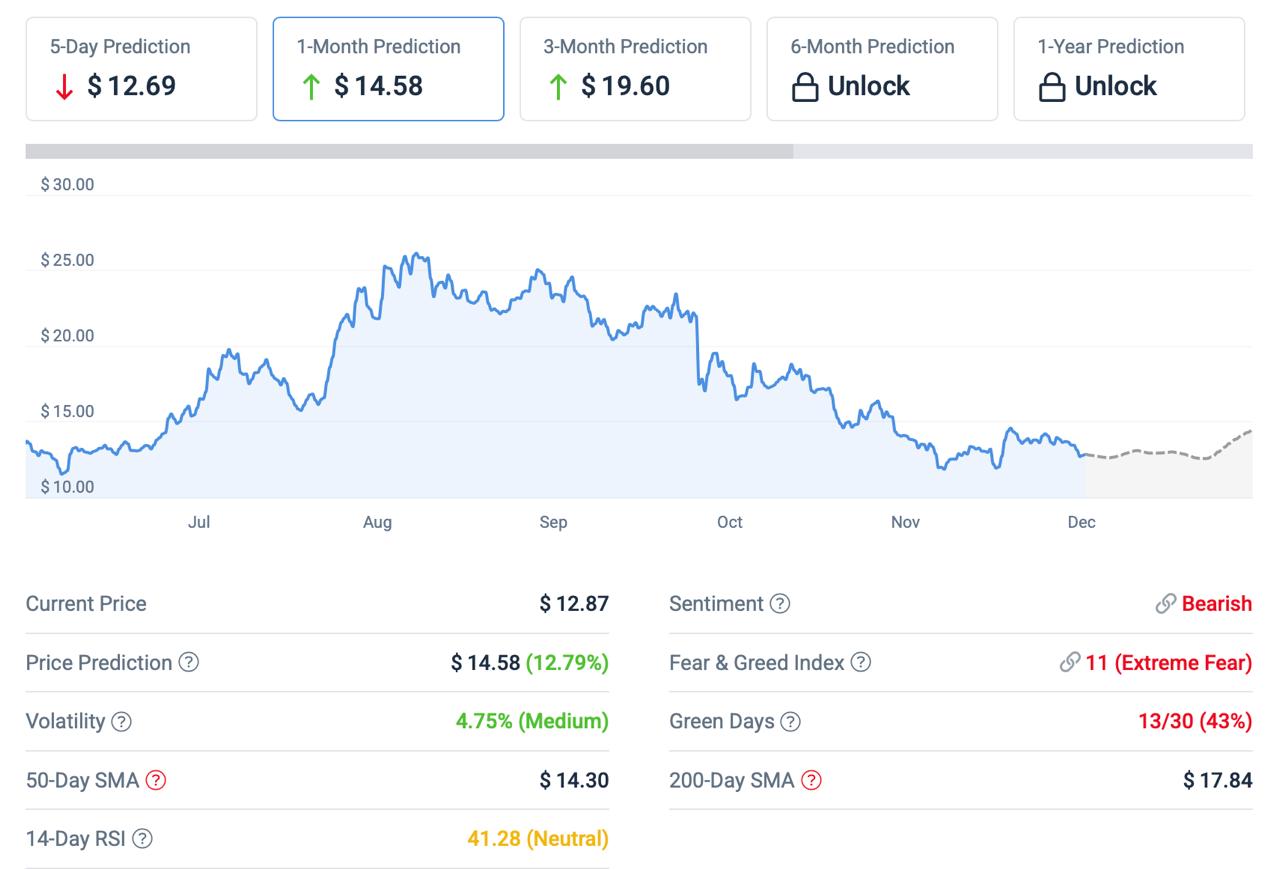Click Unlock on the 6-Month Prediction
1280x870 pixels.
click(x=870, y=86)
